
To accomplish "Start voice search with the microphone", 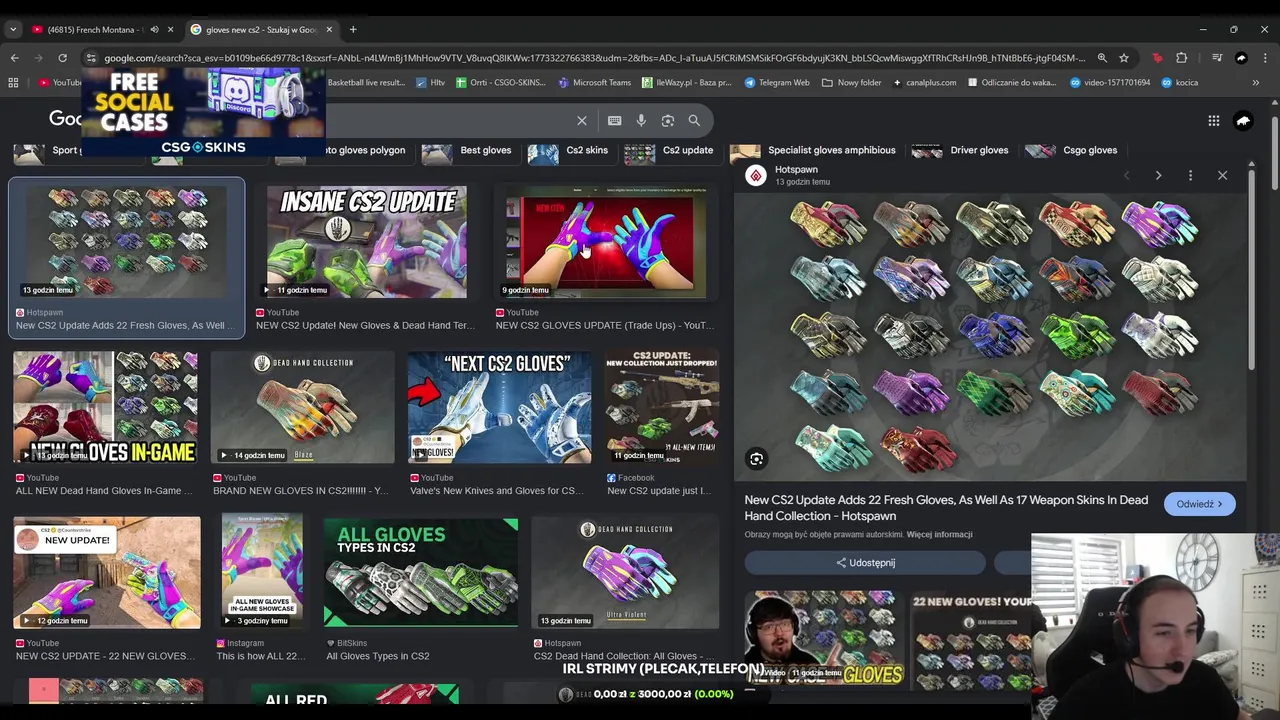I will 641,120.
